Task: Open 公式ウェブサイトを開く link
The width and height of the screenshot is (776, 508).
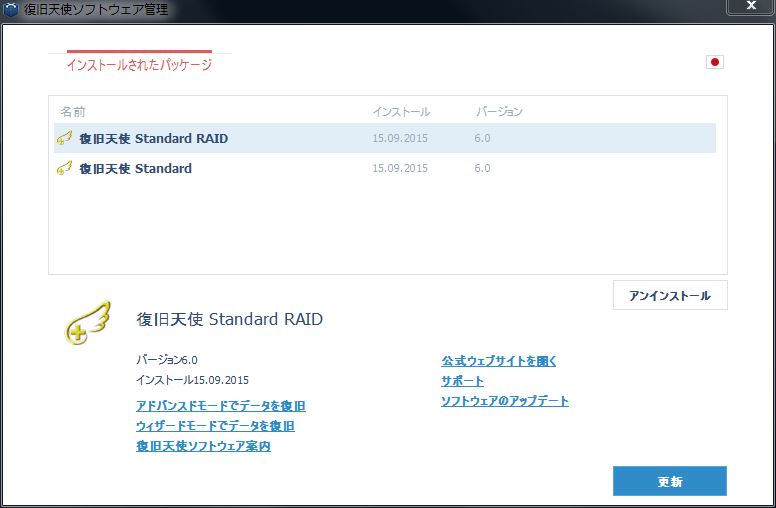Action: [x=499, y=361]
